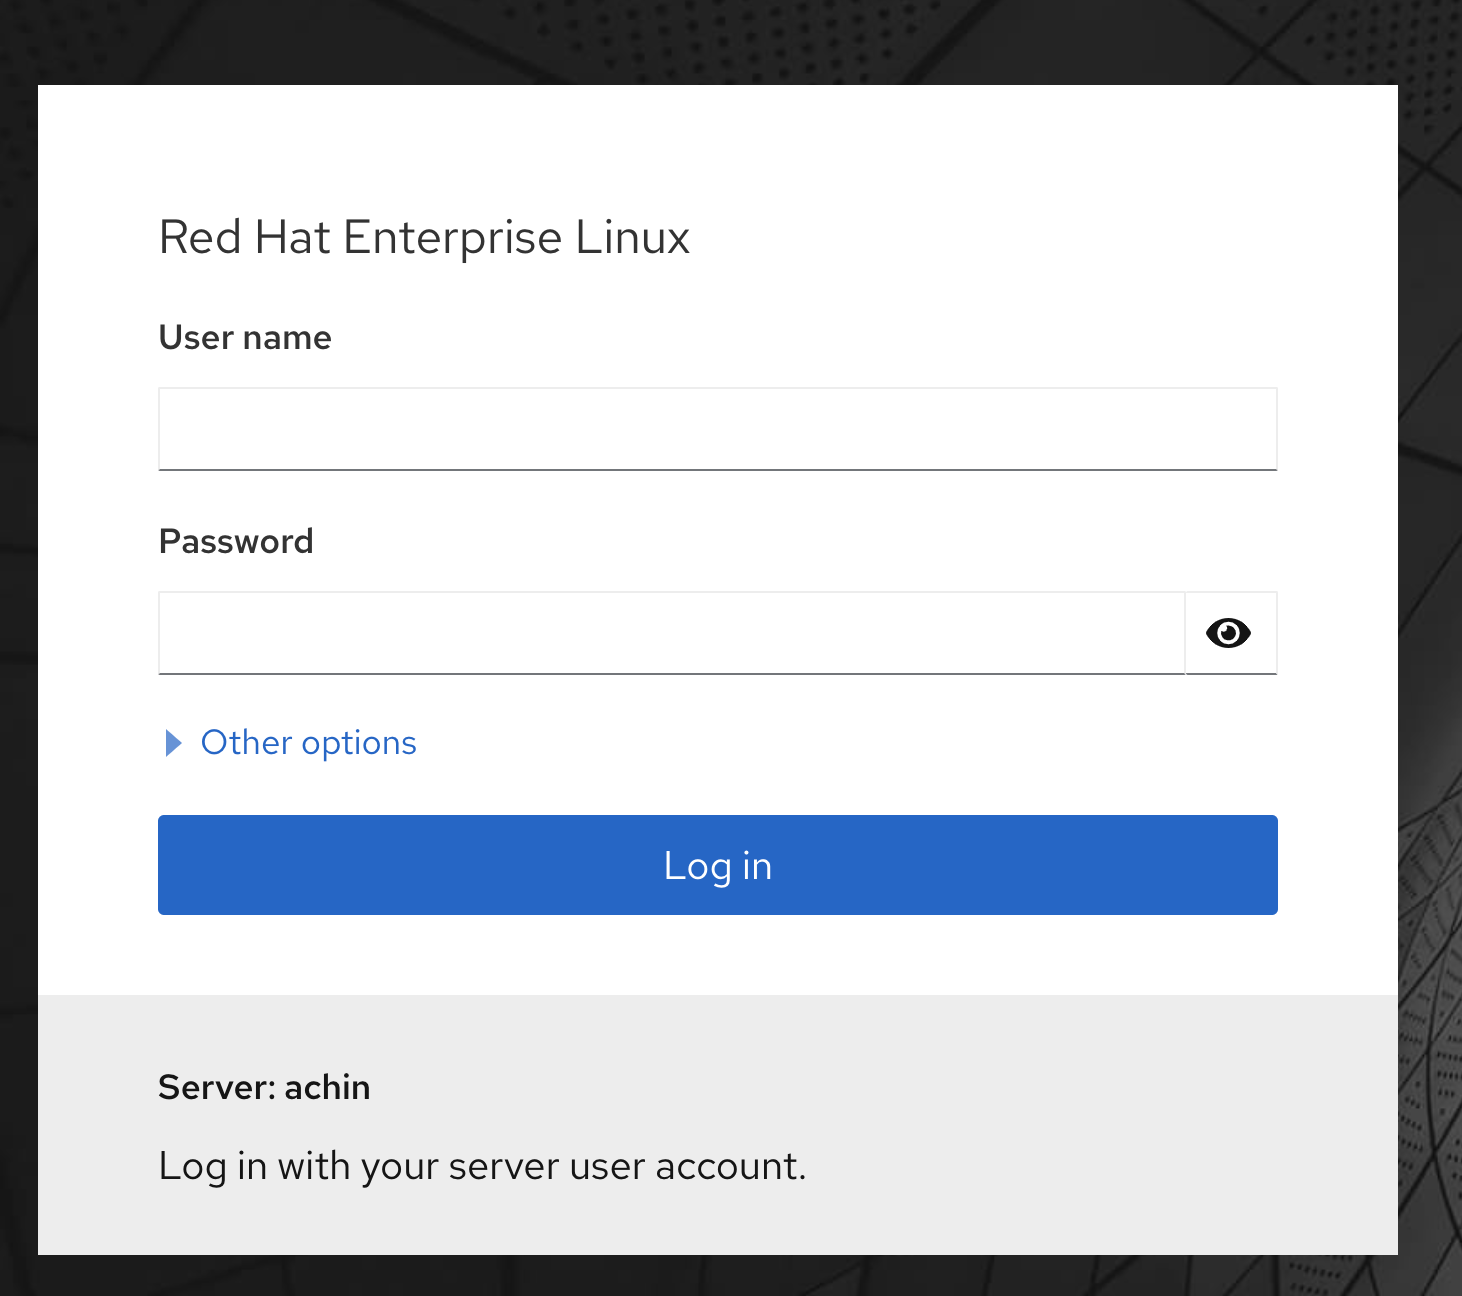The height and width of the screenshot is (1296, 1462).
Task: Click the blue Log in button
Action: tap(717, 865)
